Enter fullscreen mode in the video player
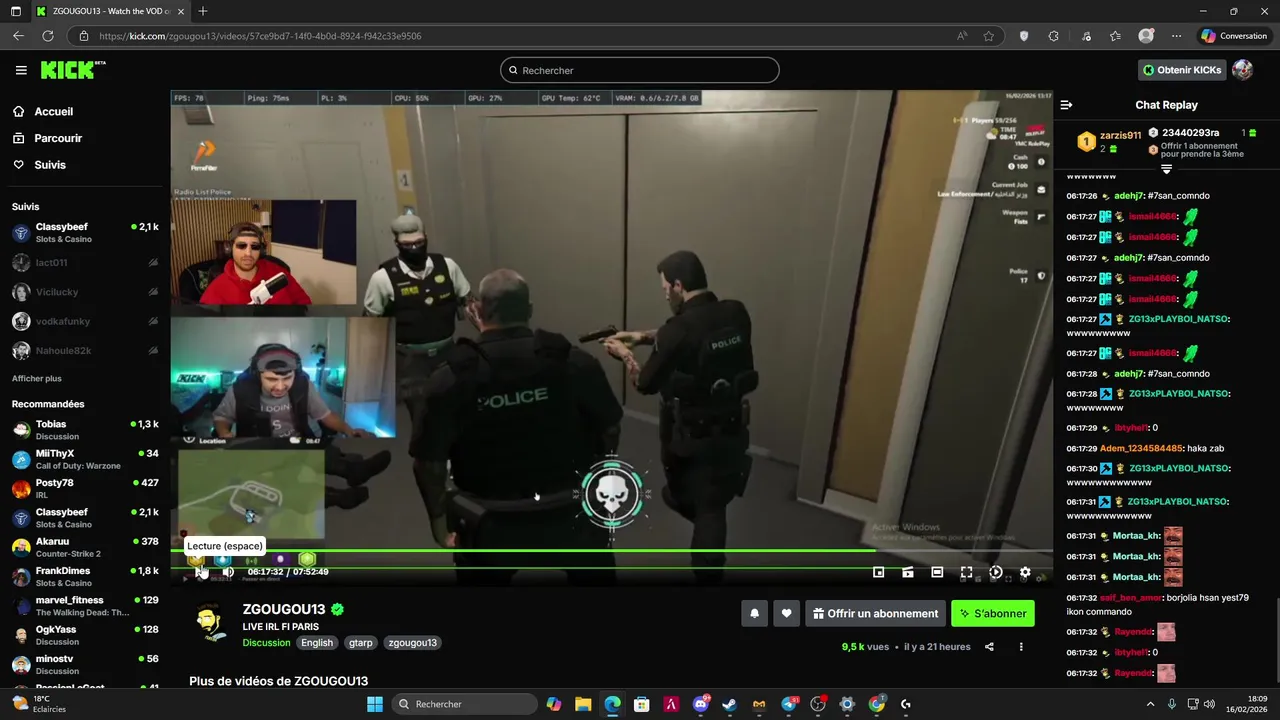1280x720 pixels. 966,573
